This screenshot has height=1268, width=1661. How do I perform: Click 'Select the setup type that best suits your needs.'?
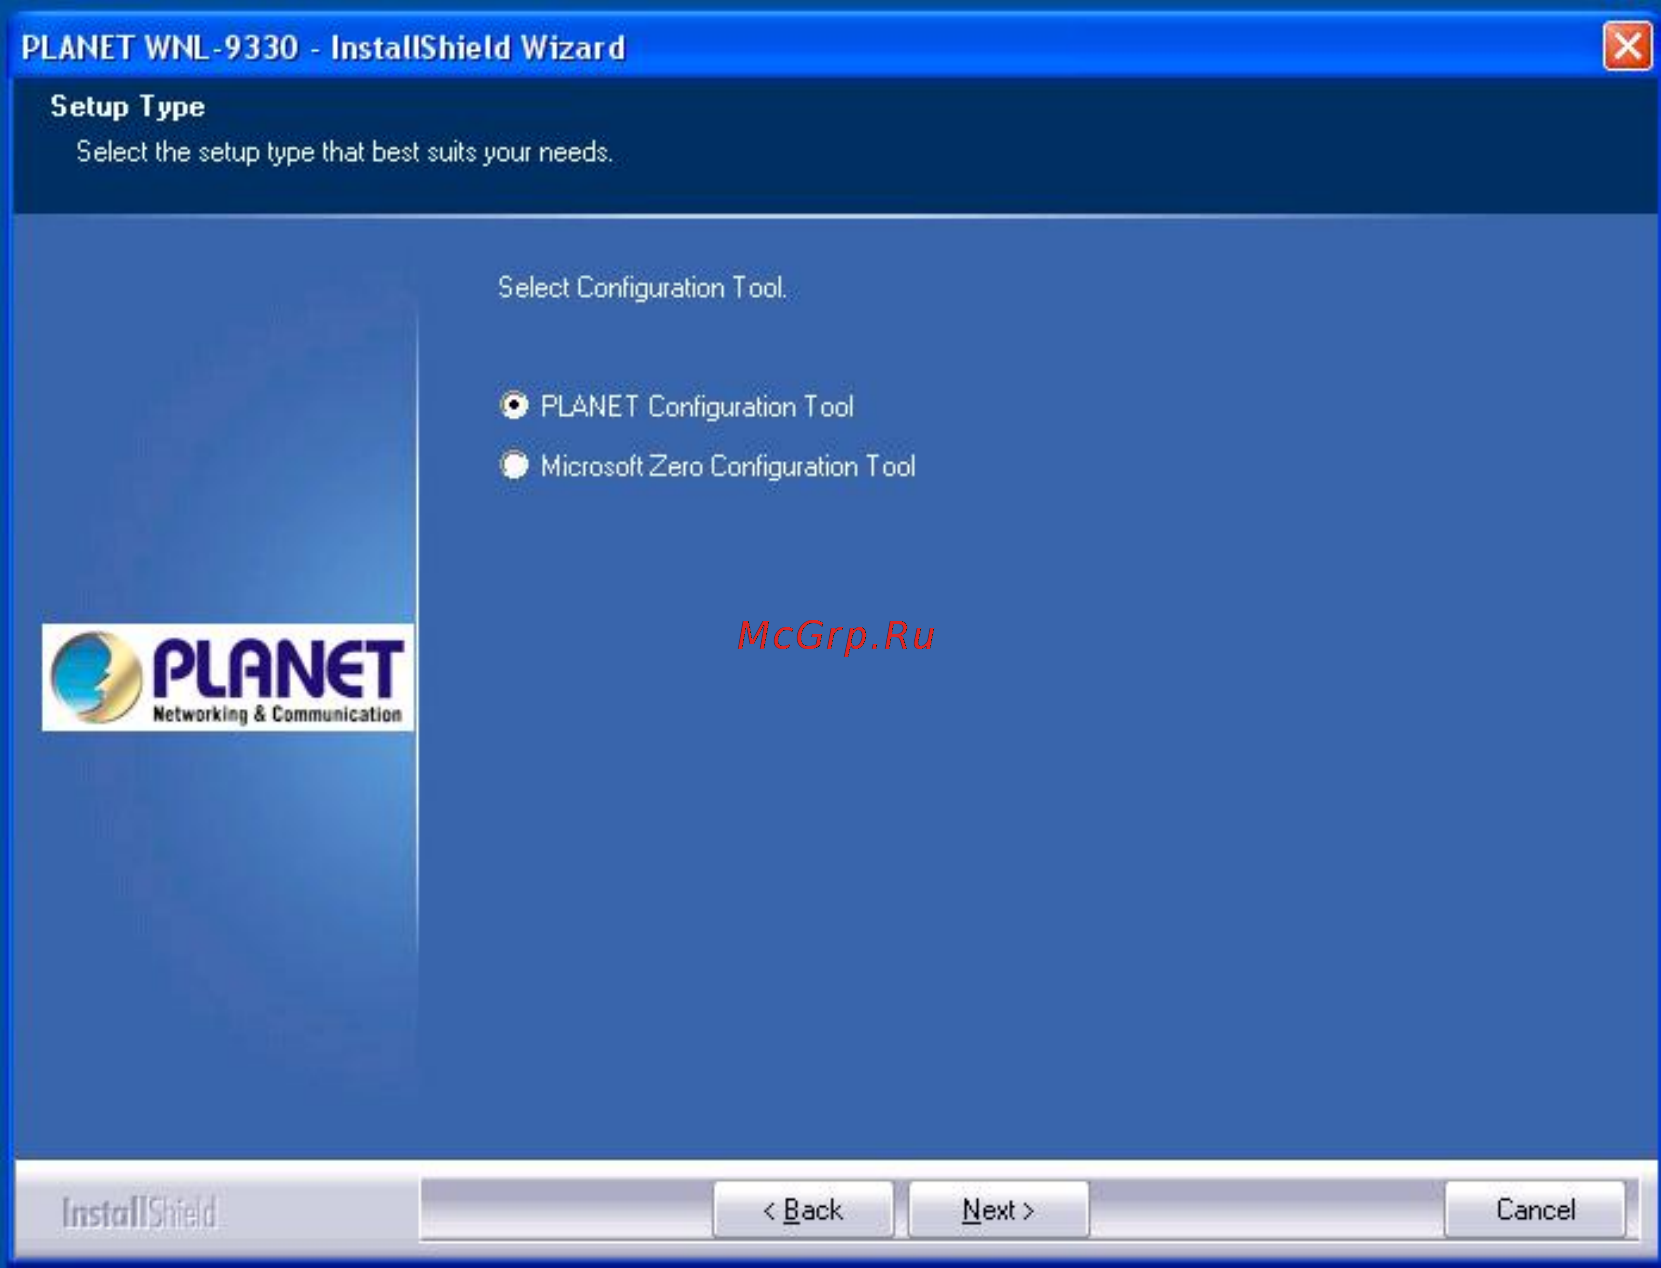pos(344,152)
